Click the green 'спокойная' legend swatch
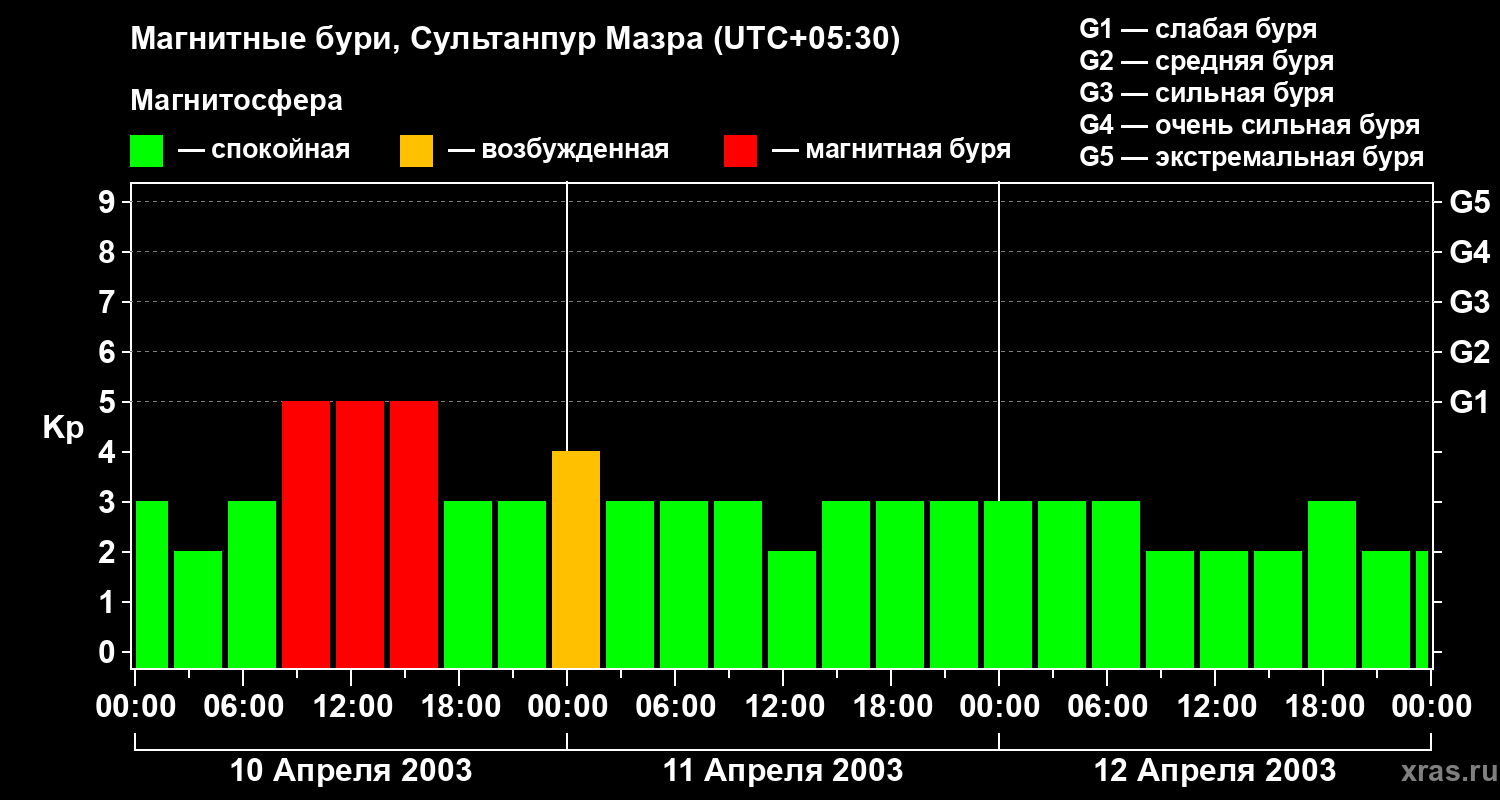Image resolution: width=1500 pixels, height=800 pixels. pyautogui.click(x=147, y=151)
